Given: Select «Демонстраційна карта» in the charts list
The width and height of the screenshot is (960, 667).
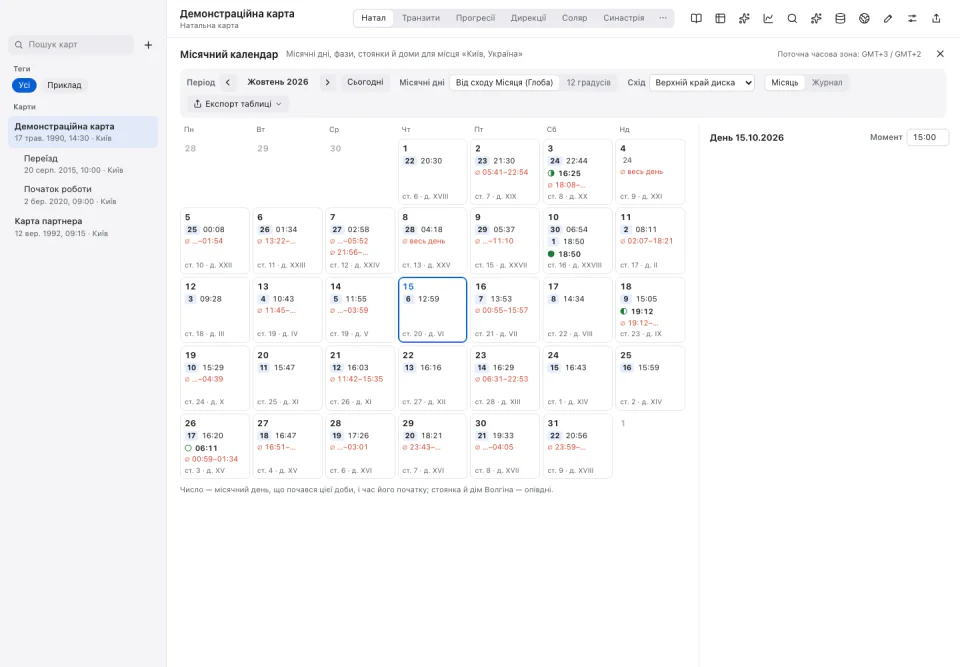Looking at the screenshot, I should (x=83, y=132).
